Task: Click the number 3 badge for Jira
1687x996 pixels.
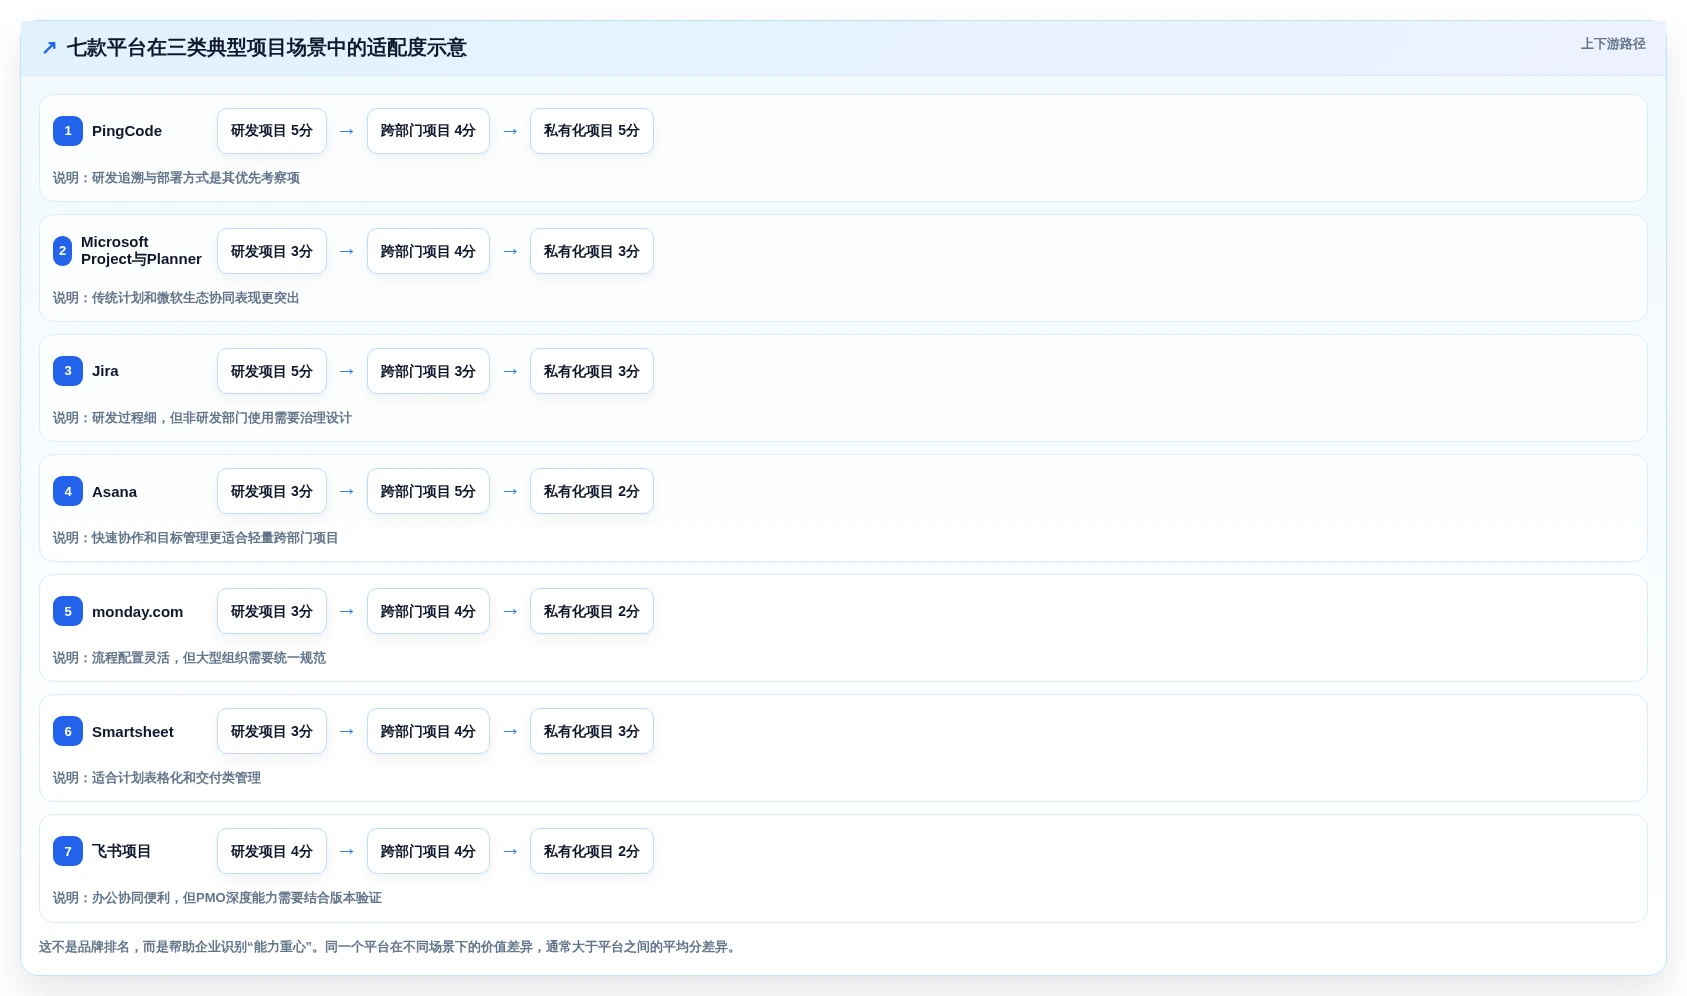Action: (68, 371)
